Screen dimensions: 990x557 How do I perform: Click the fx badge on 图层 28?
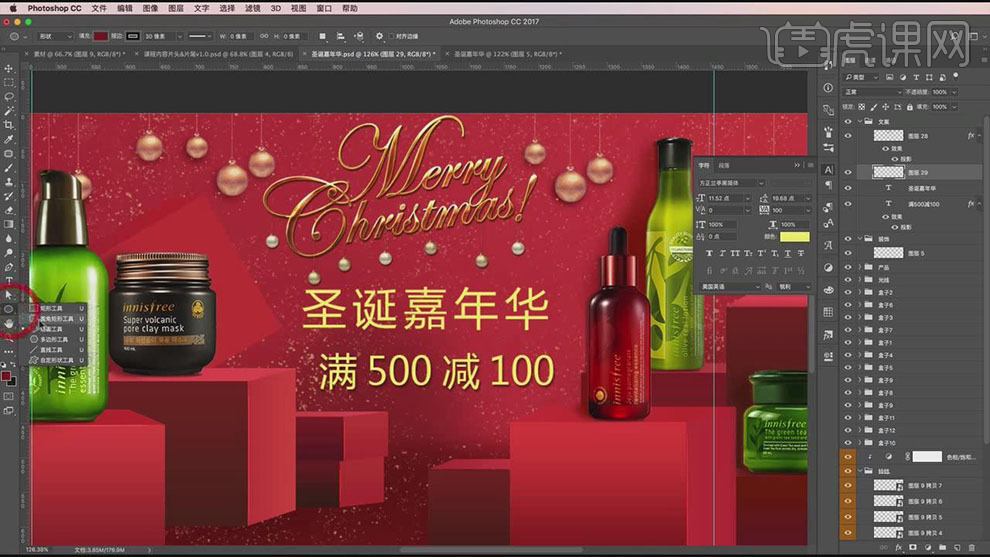[971, 136]
